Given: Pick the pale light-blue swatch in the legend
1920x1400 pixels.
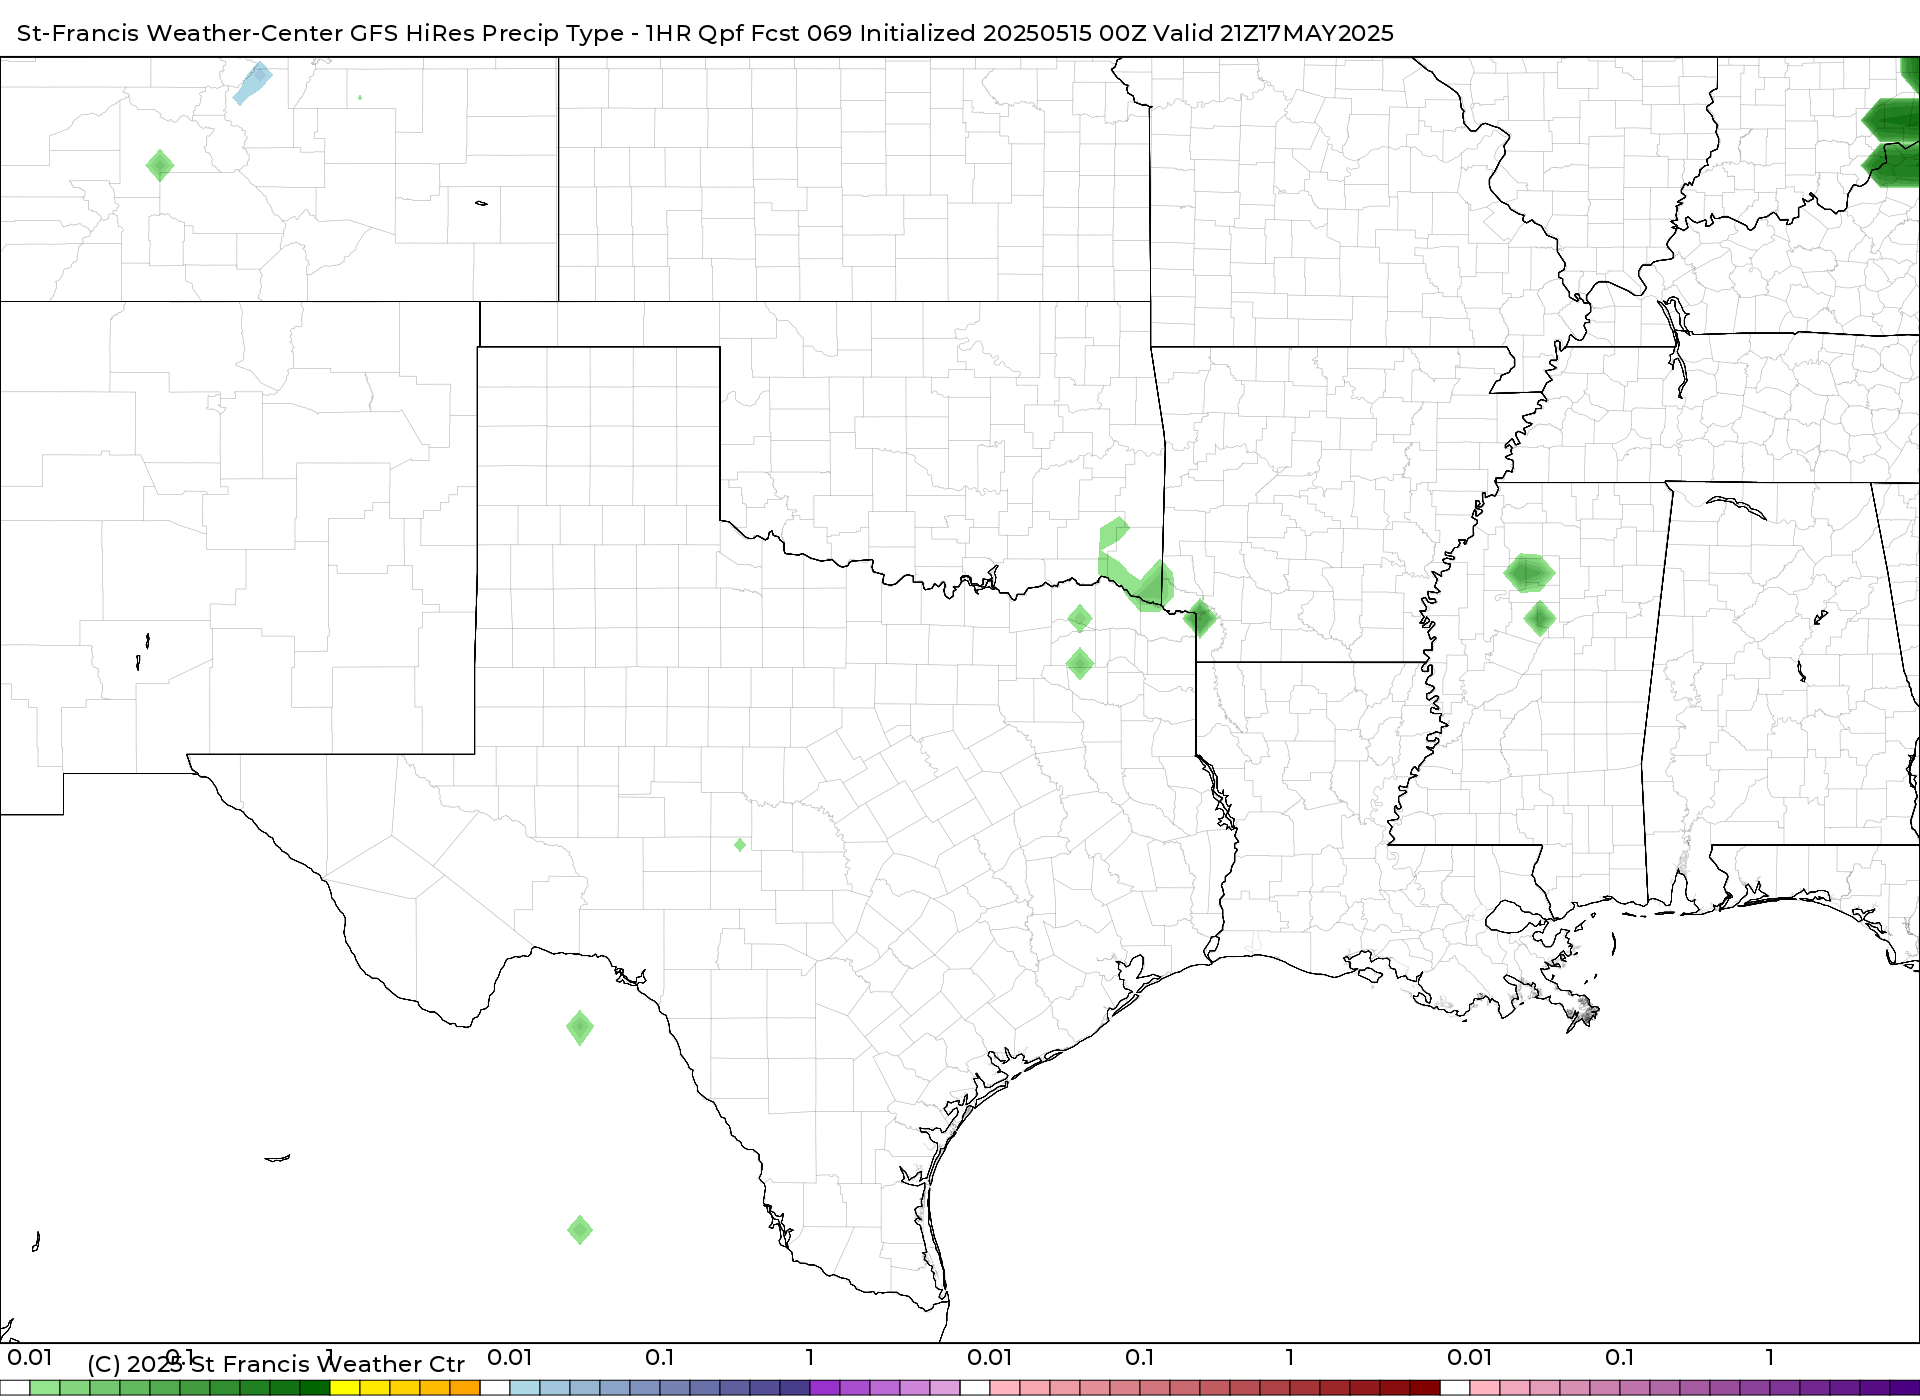Looking at the screenshot, I should 525,1388.
